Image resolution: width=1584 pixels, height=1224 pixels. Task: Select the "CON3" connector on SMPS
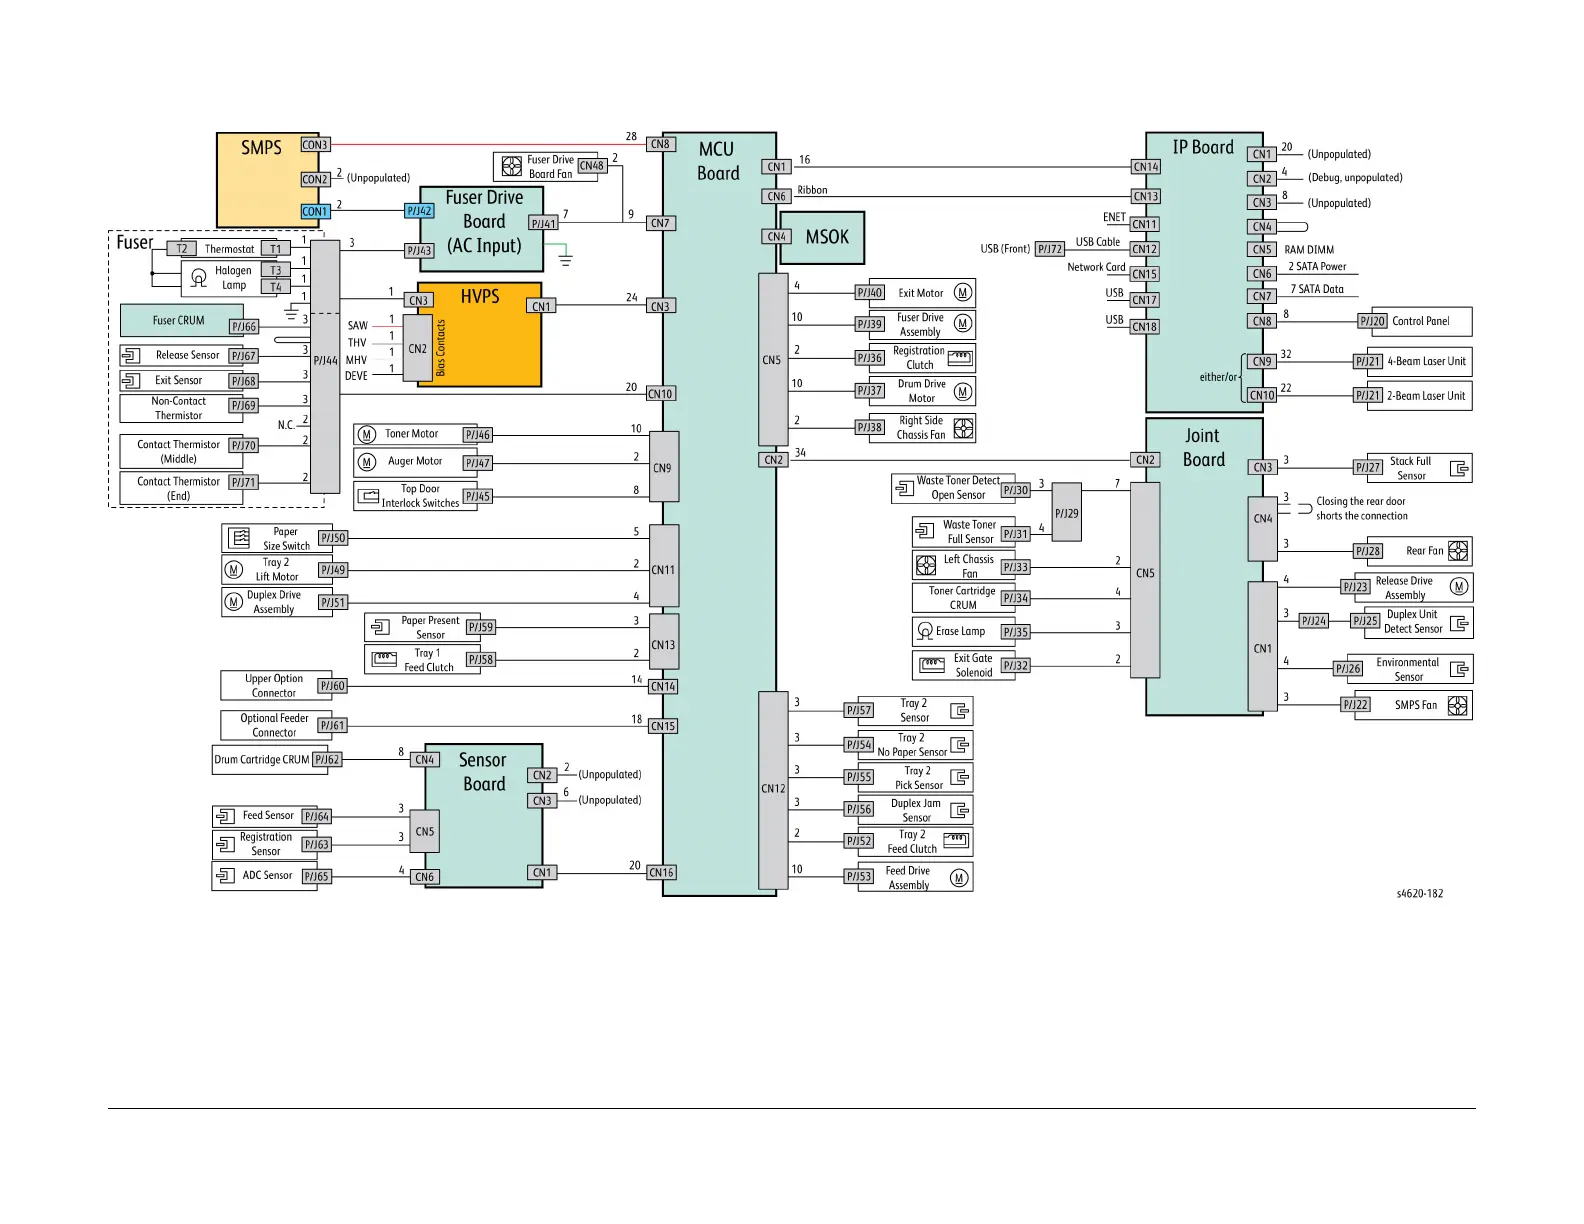pyautogui.click(x=315, y=145)
